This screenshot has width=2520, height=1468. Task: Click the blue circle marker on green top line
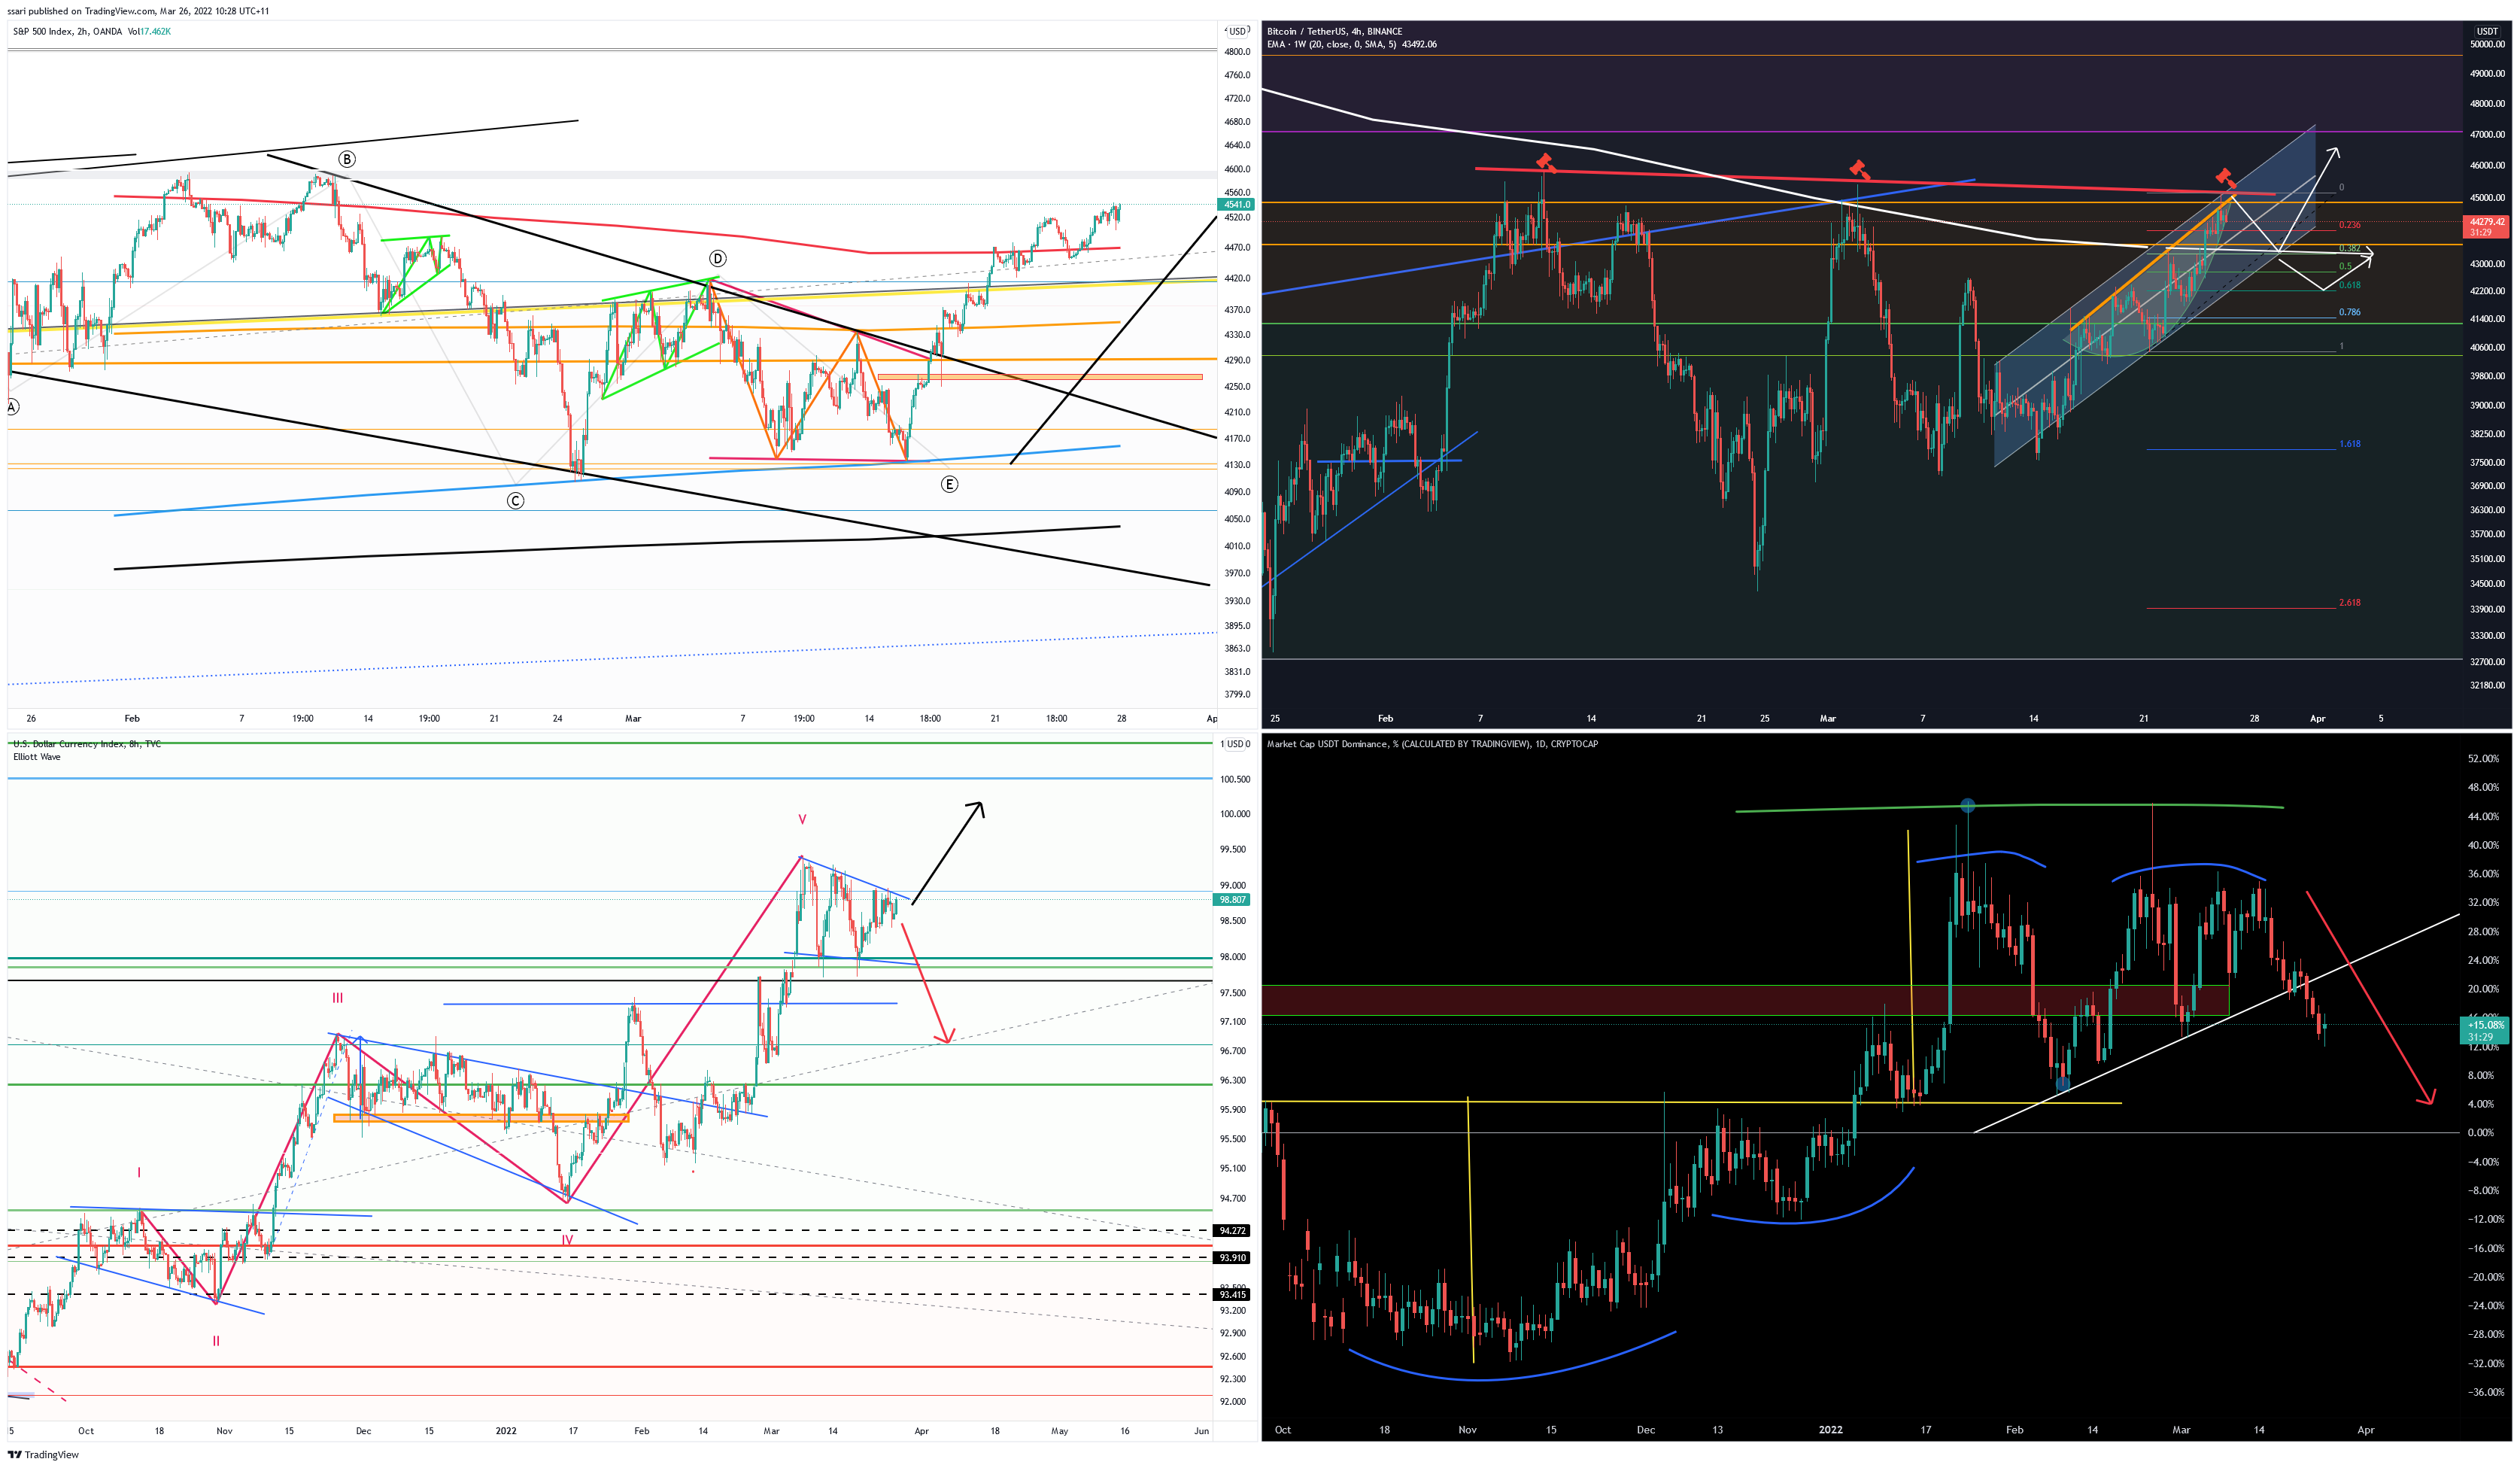tap(1968, 805)
